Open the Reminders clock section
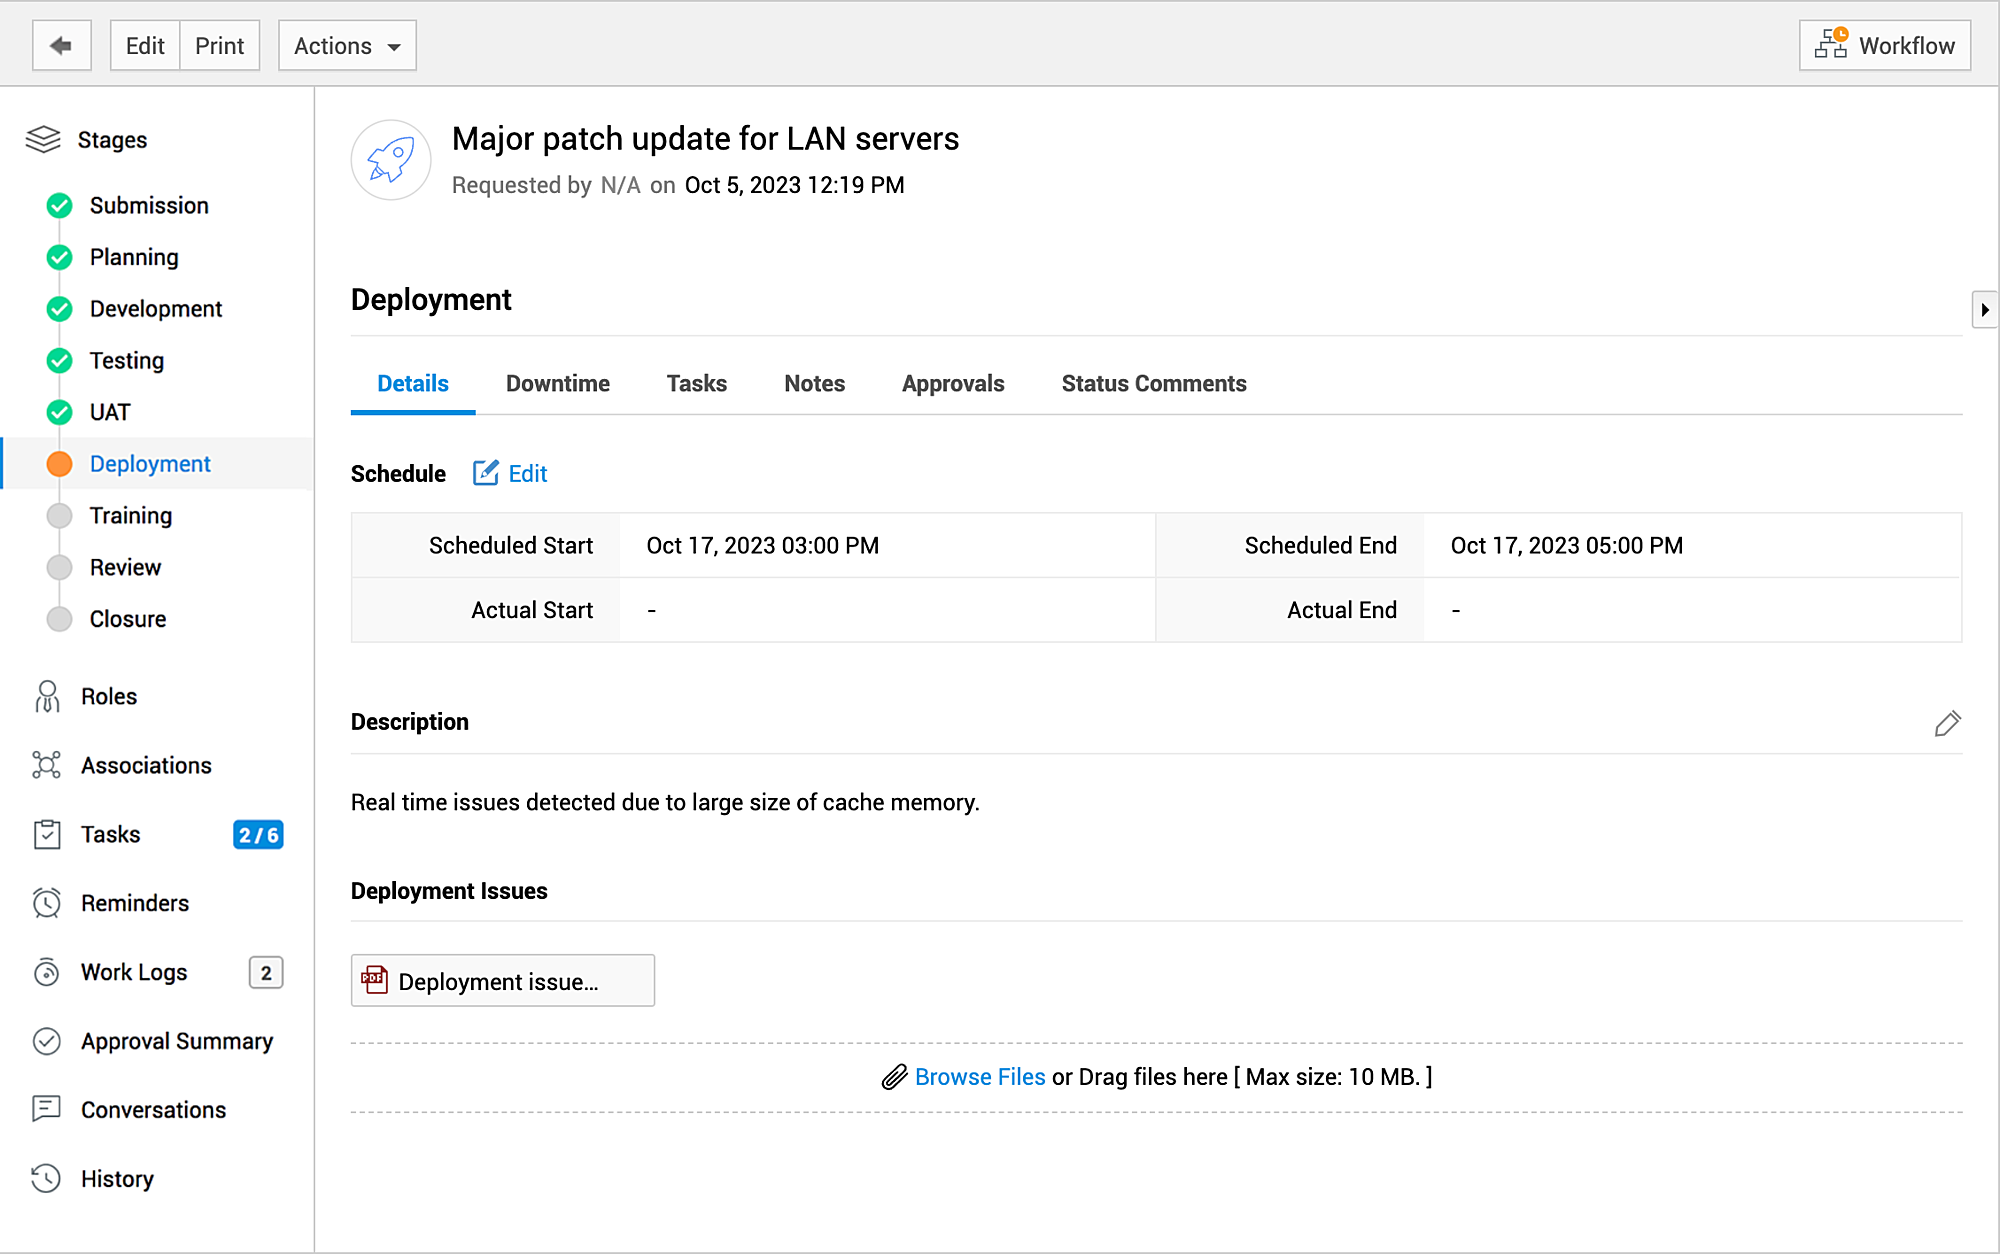This screenshot has height=1254, width=2000. [x=134, y=903]
